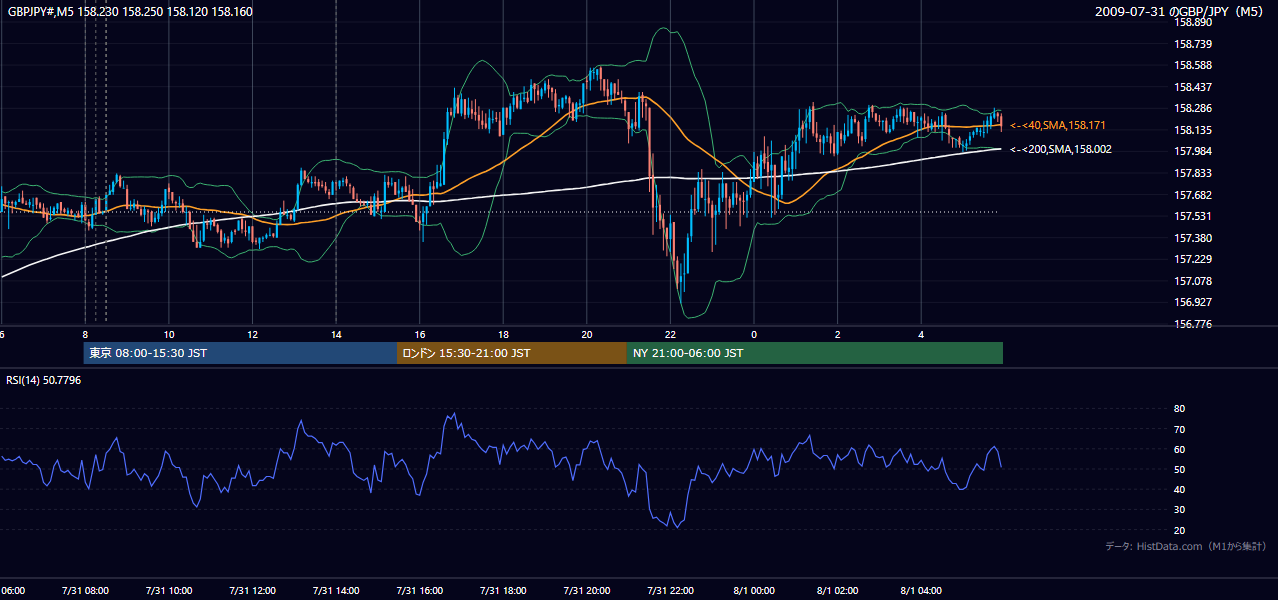Click price axis value 158.588
Image resolution: width=1278 pixels, height=600 pixels.
pyautogui.click(x=1193, y=66)
